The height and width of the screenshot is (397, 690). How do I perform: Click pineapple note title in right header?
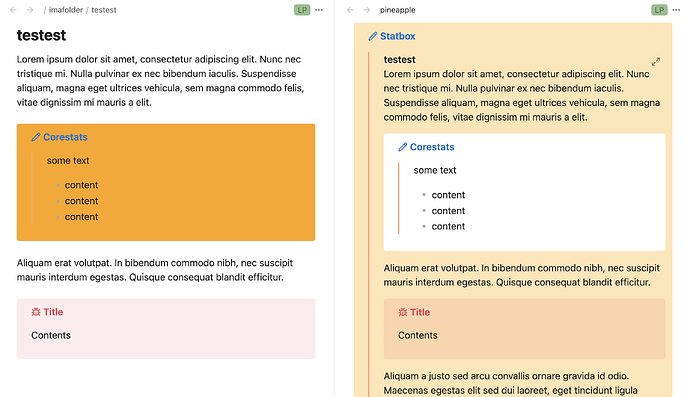pyautogui.click(x=397, y=10)
